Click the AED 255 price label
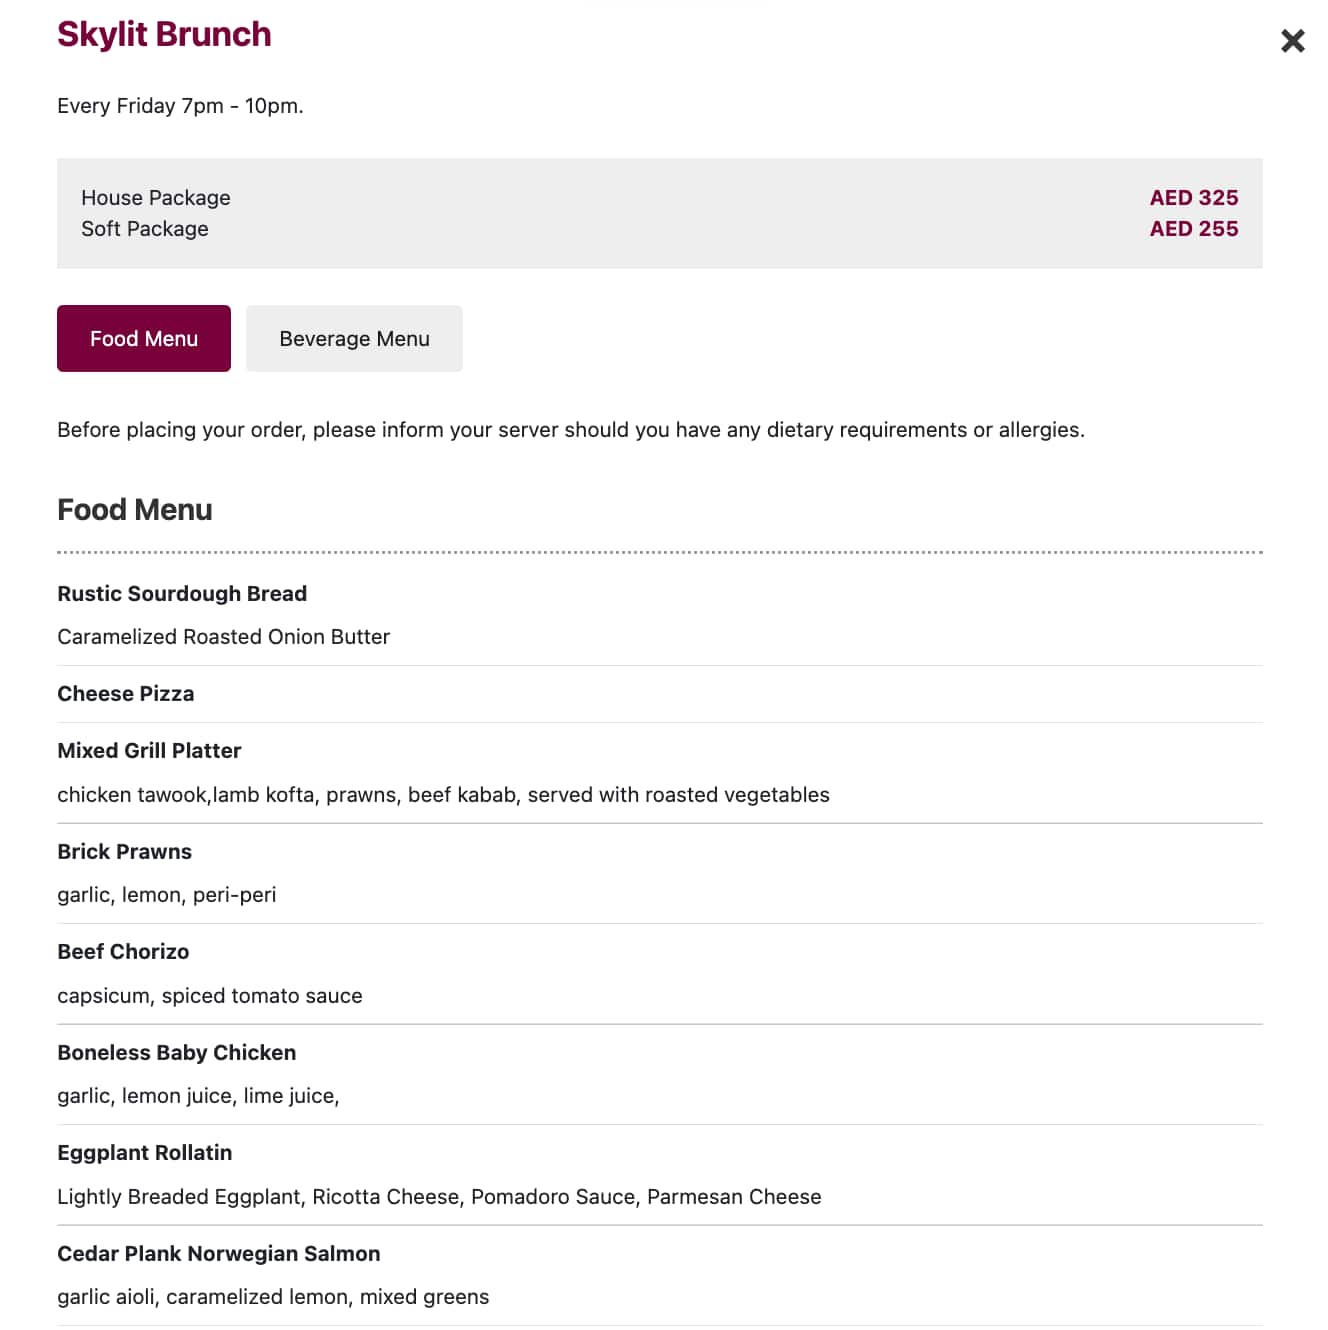Screen dimensions: 1328x1330 point(1194,228)
